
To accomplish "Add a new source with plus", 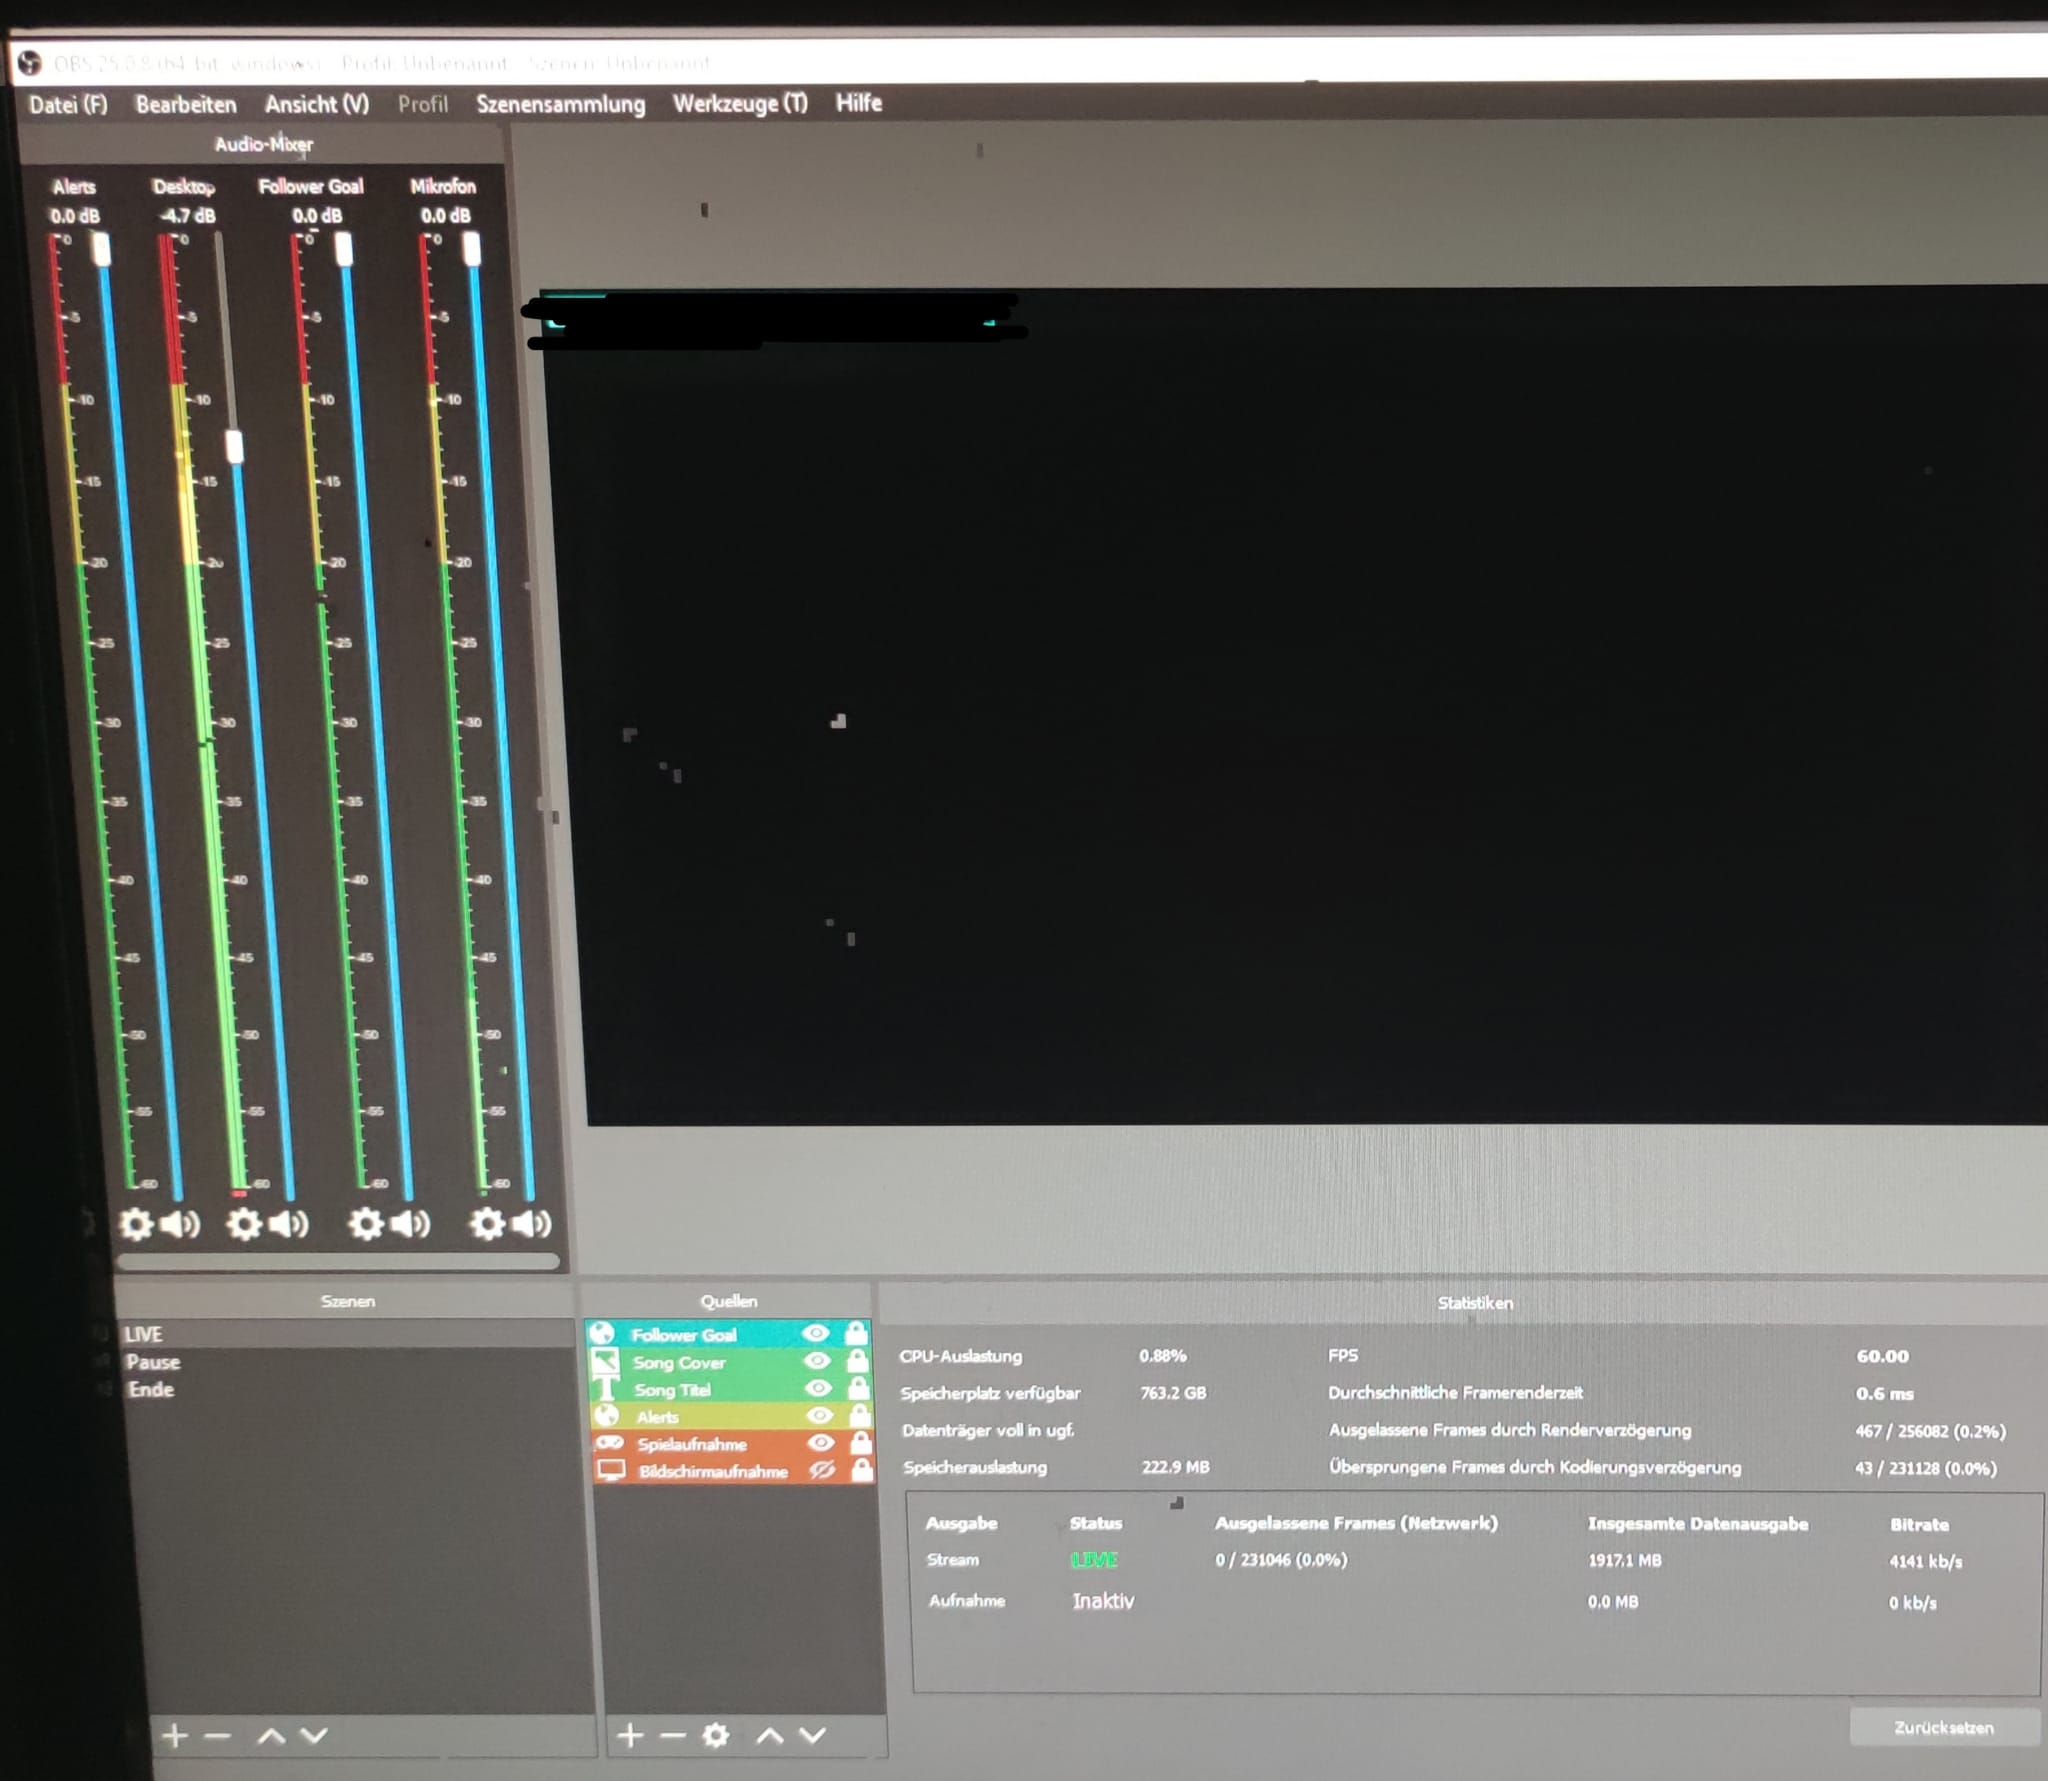I will tap(630, 1735).
